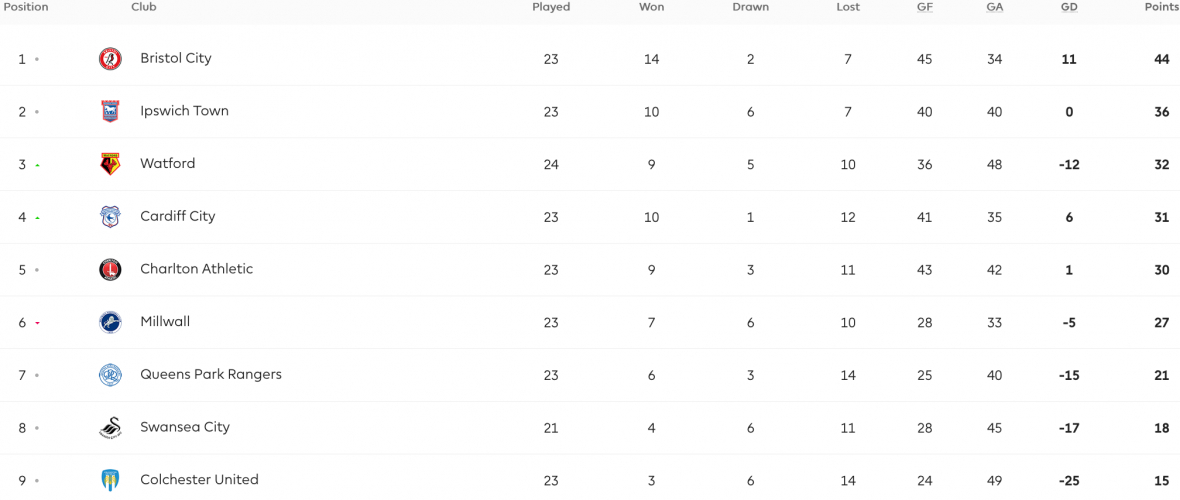Screen dimensions: 1180x500
Task: Click the GA column header abbreviation
Action: point(995,7)
